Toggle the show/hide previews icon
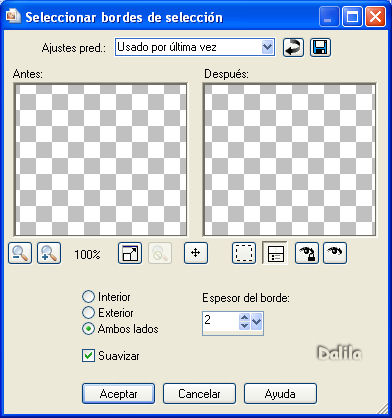Image resolution: width=392 pixels, height=418 pixels. coord(275,253)
